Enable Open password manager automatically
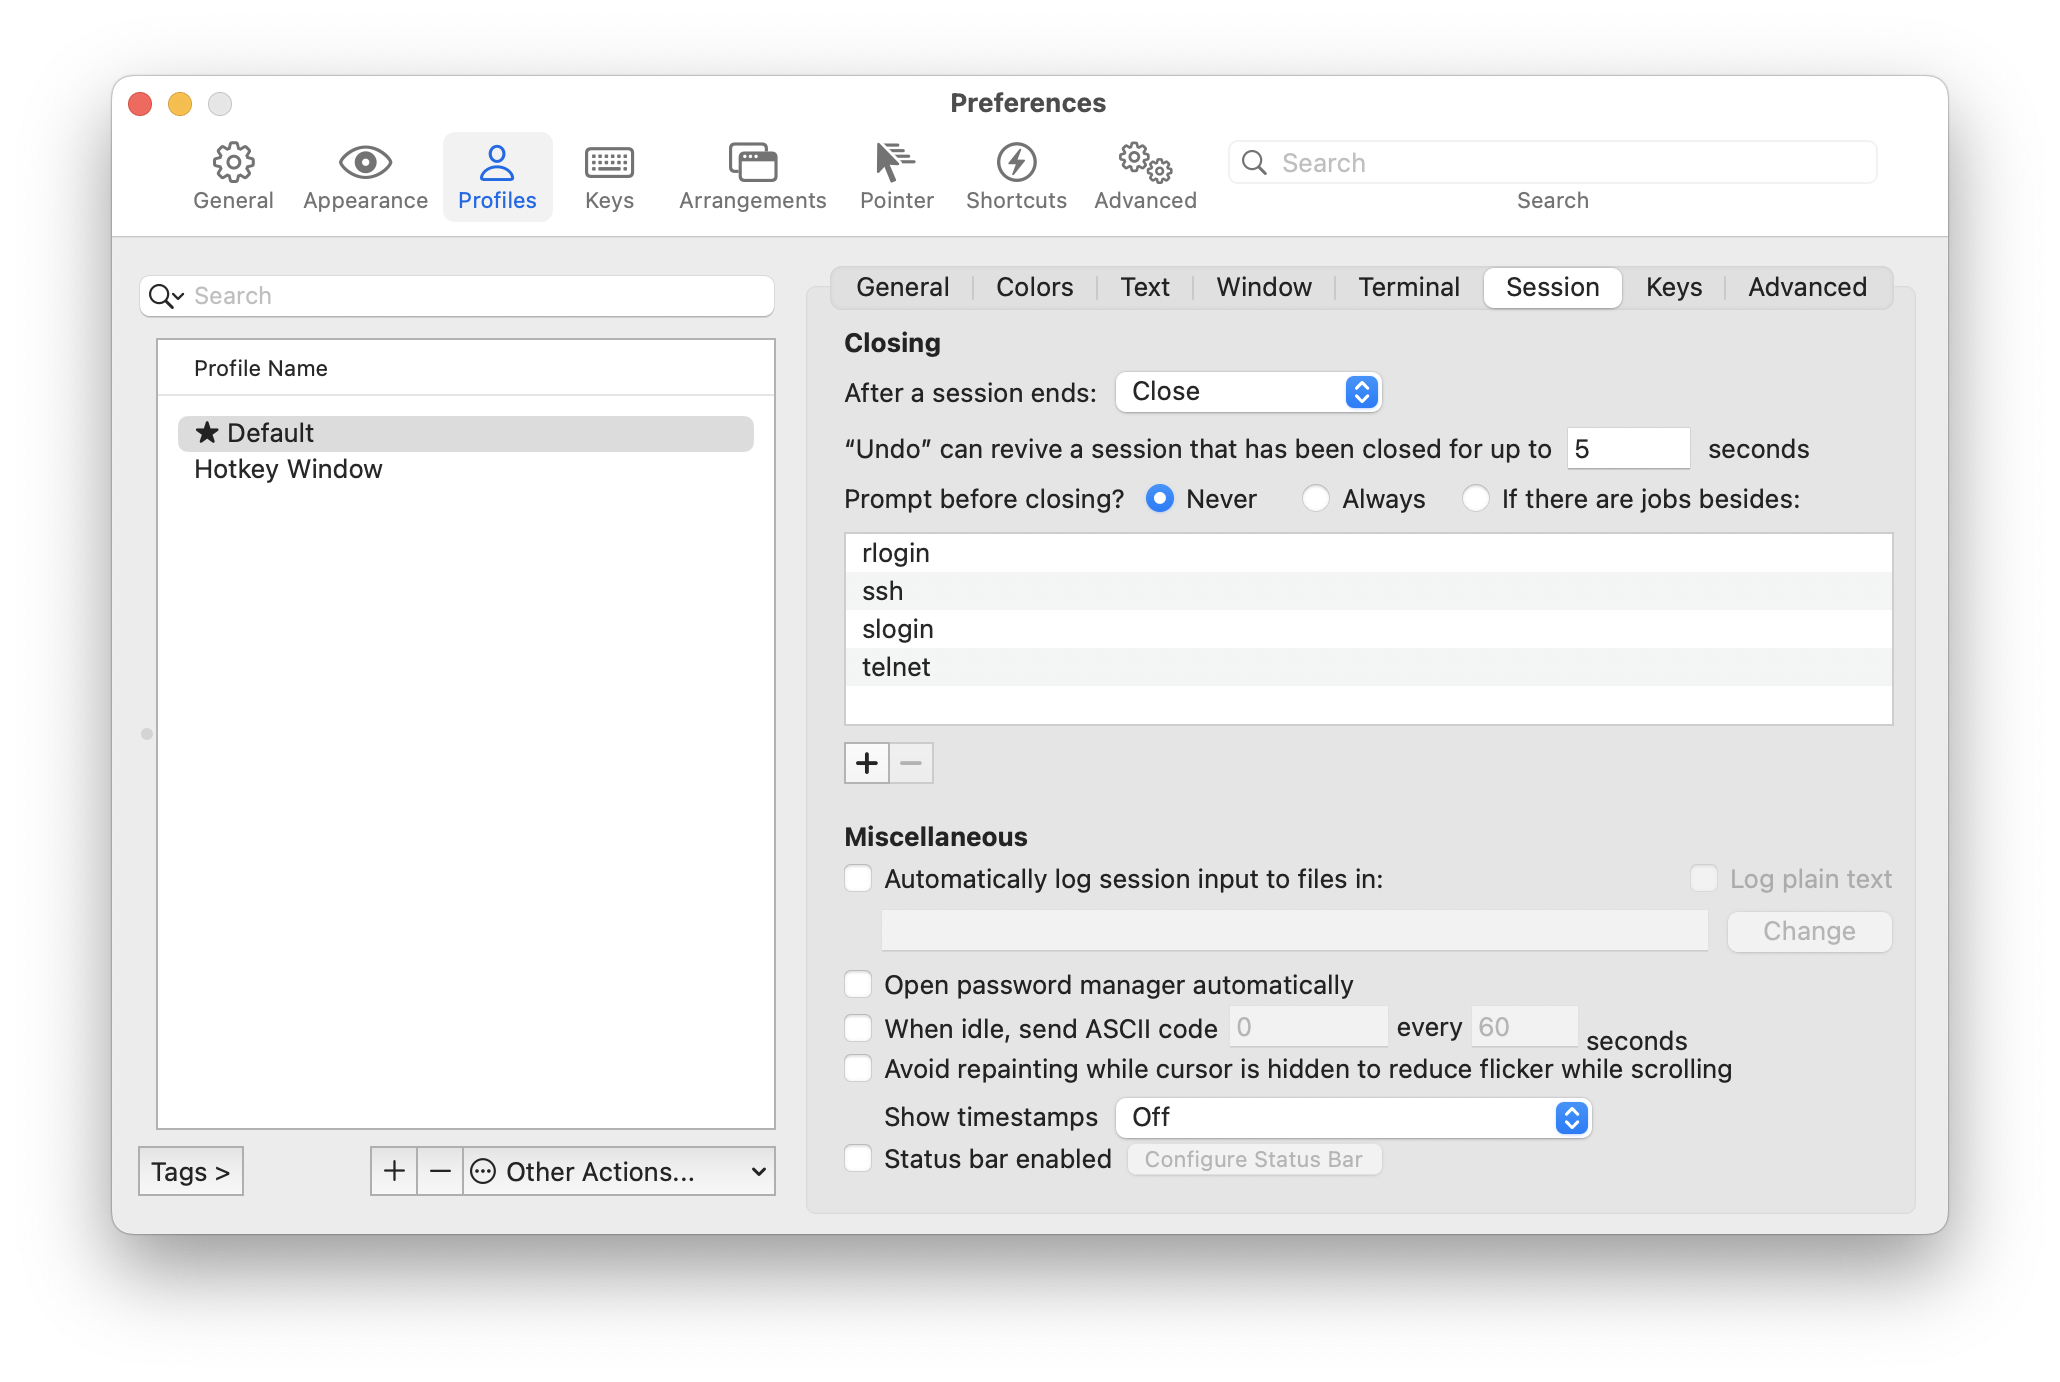 pyautogui.click(x=858, y=985)
